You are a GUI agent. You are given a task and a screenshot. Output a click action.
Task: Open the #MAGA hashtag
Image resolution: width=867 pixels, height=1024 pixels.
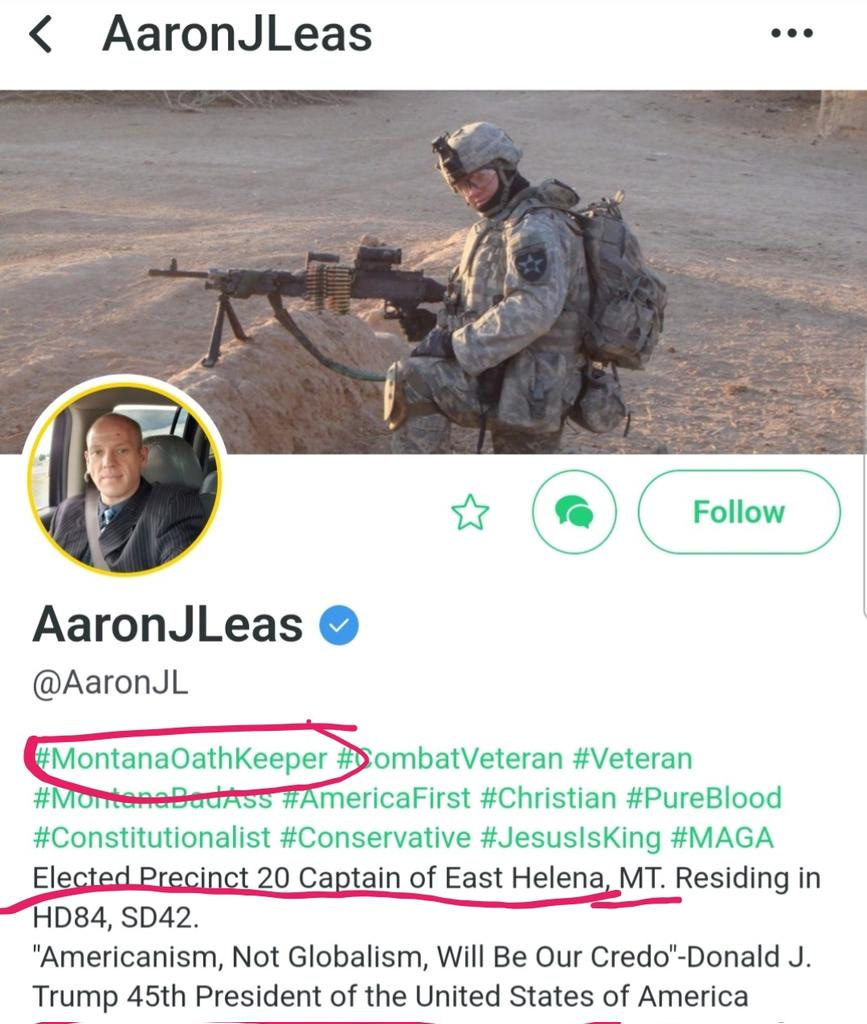722,838
